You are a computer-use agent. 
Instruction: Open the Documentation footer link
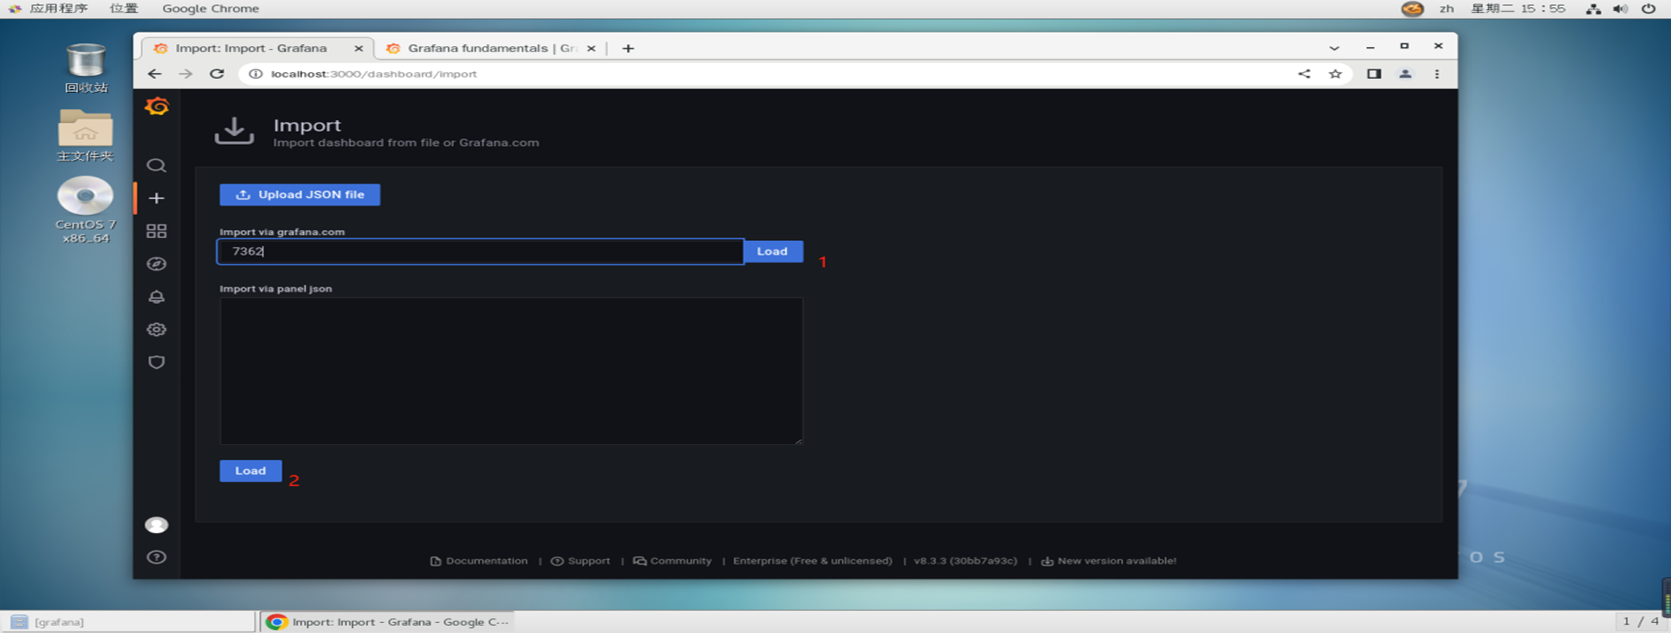[479, 561]
